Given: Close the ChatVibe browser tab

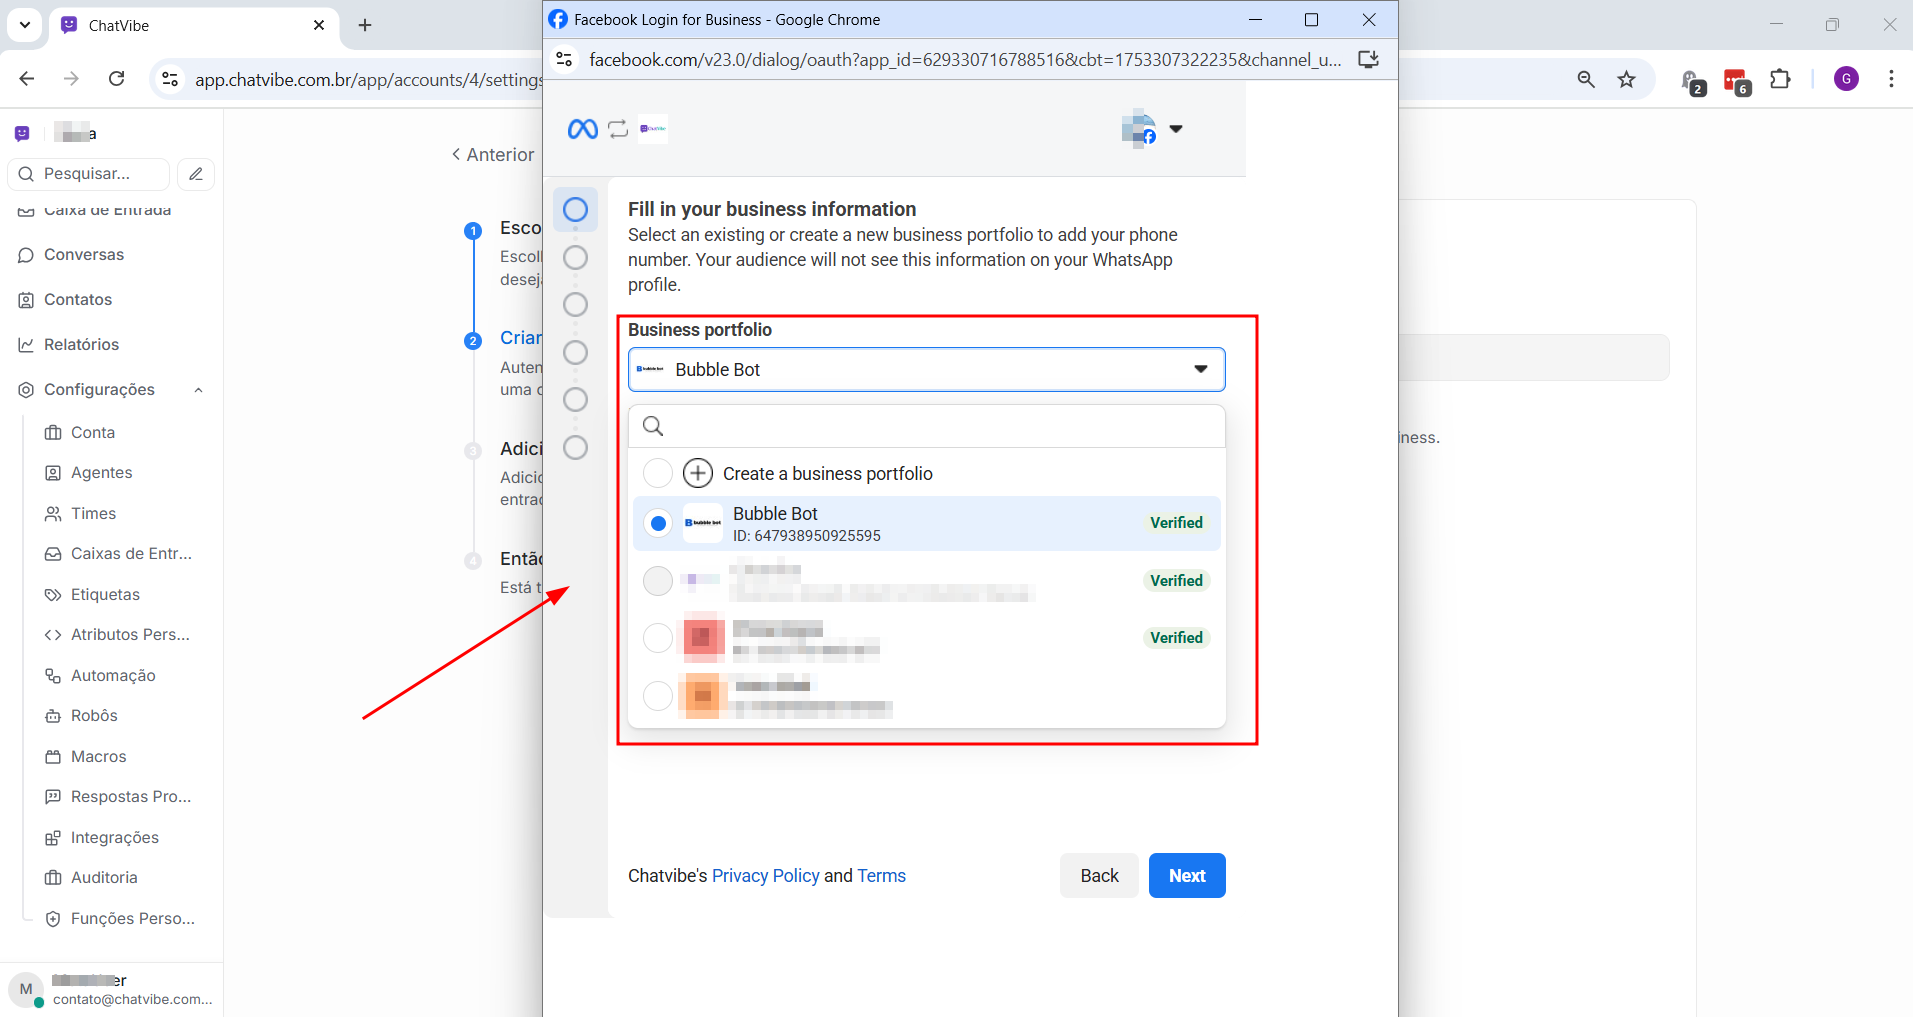Looking at the screenshot, I should [x=319, y=25].
